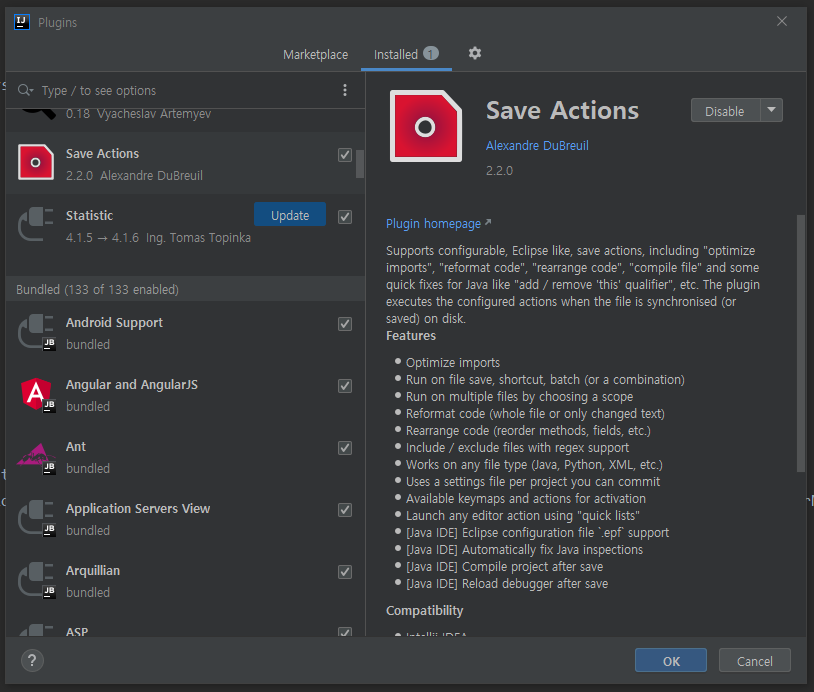Click the Cancel button
This screenshot has height=692, width=814.
coord(754,660)
